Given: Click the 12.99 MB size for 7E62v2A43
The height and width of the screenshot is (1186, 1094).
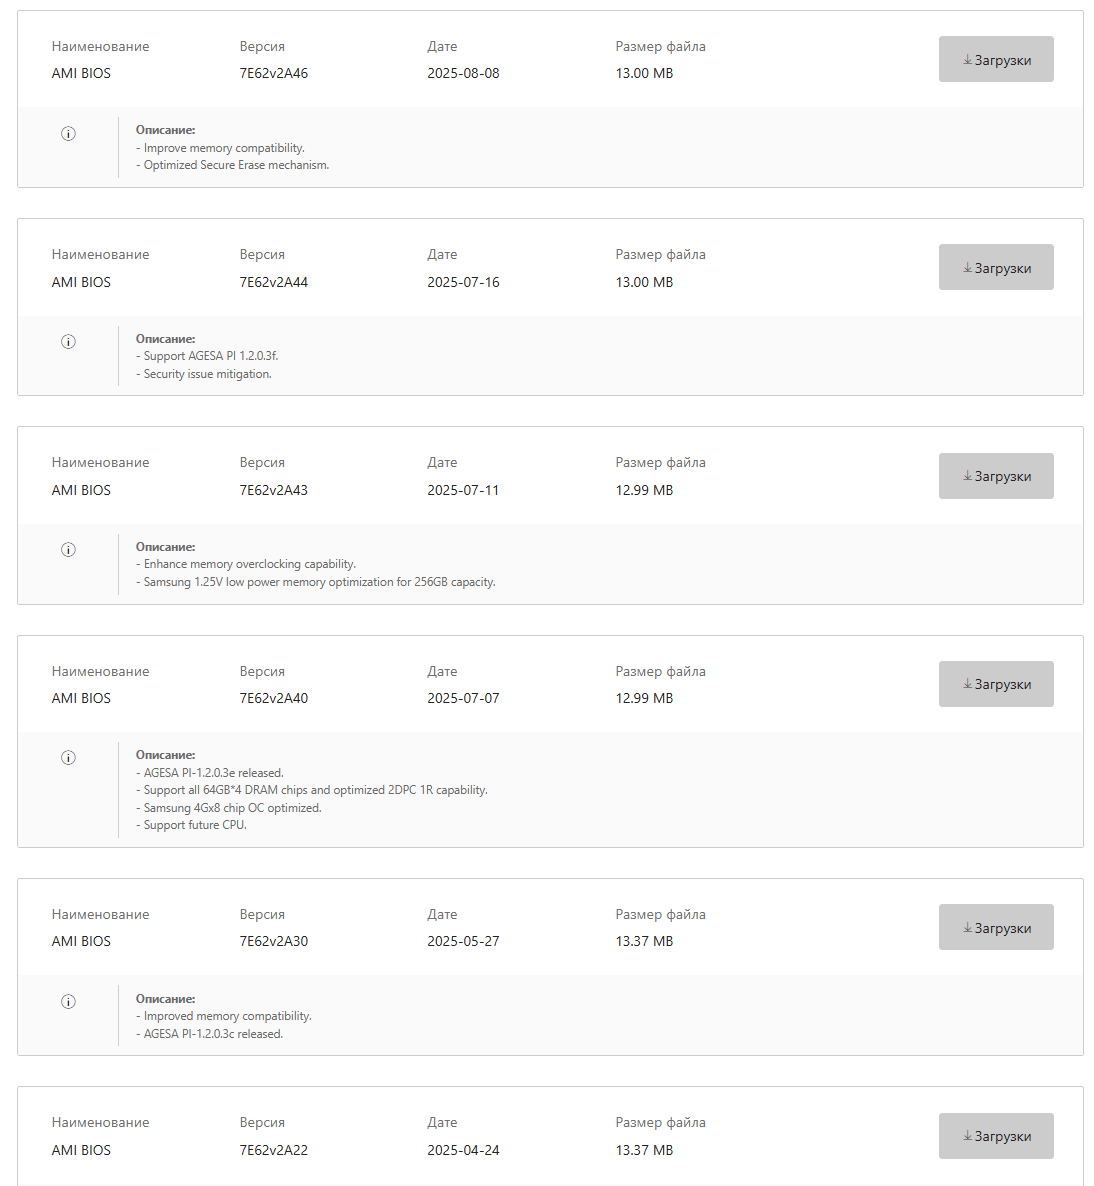Looking at the screenshot, I should pos(644,490).
